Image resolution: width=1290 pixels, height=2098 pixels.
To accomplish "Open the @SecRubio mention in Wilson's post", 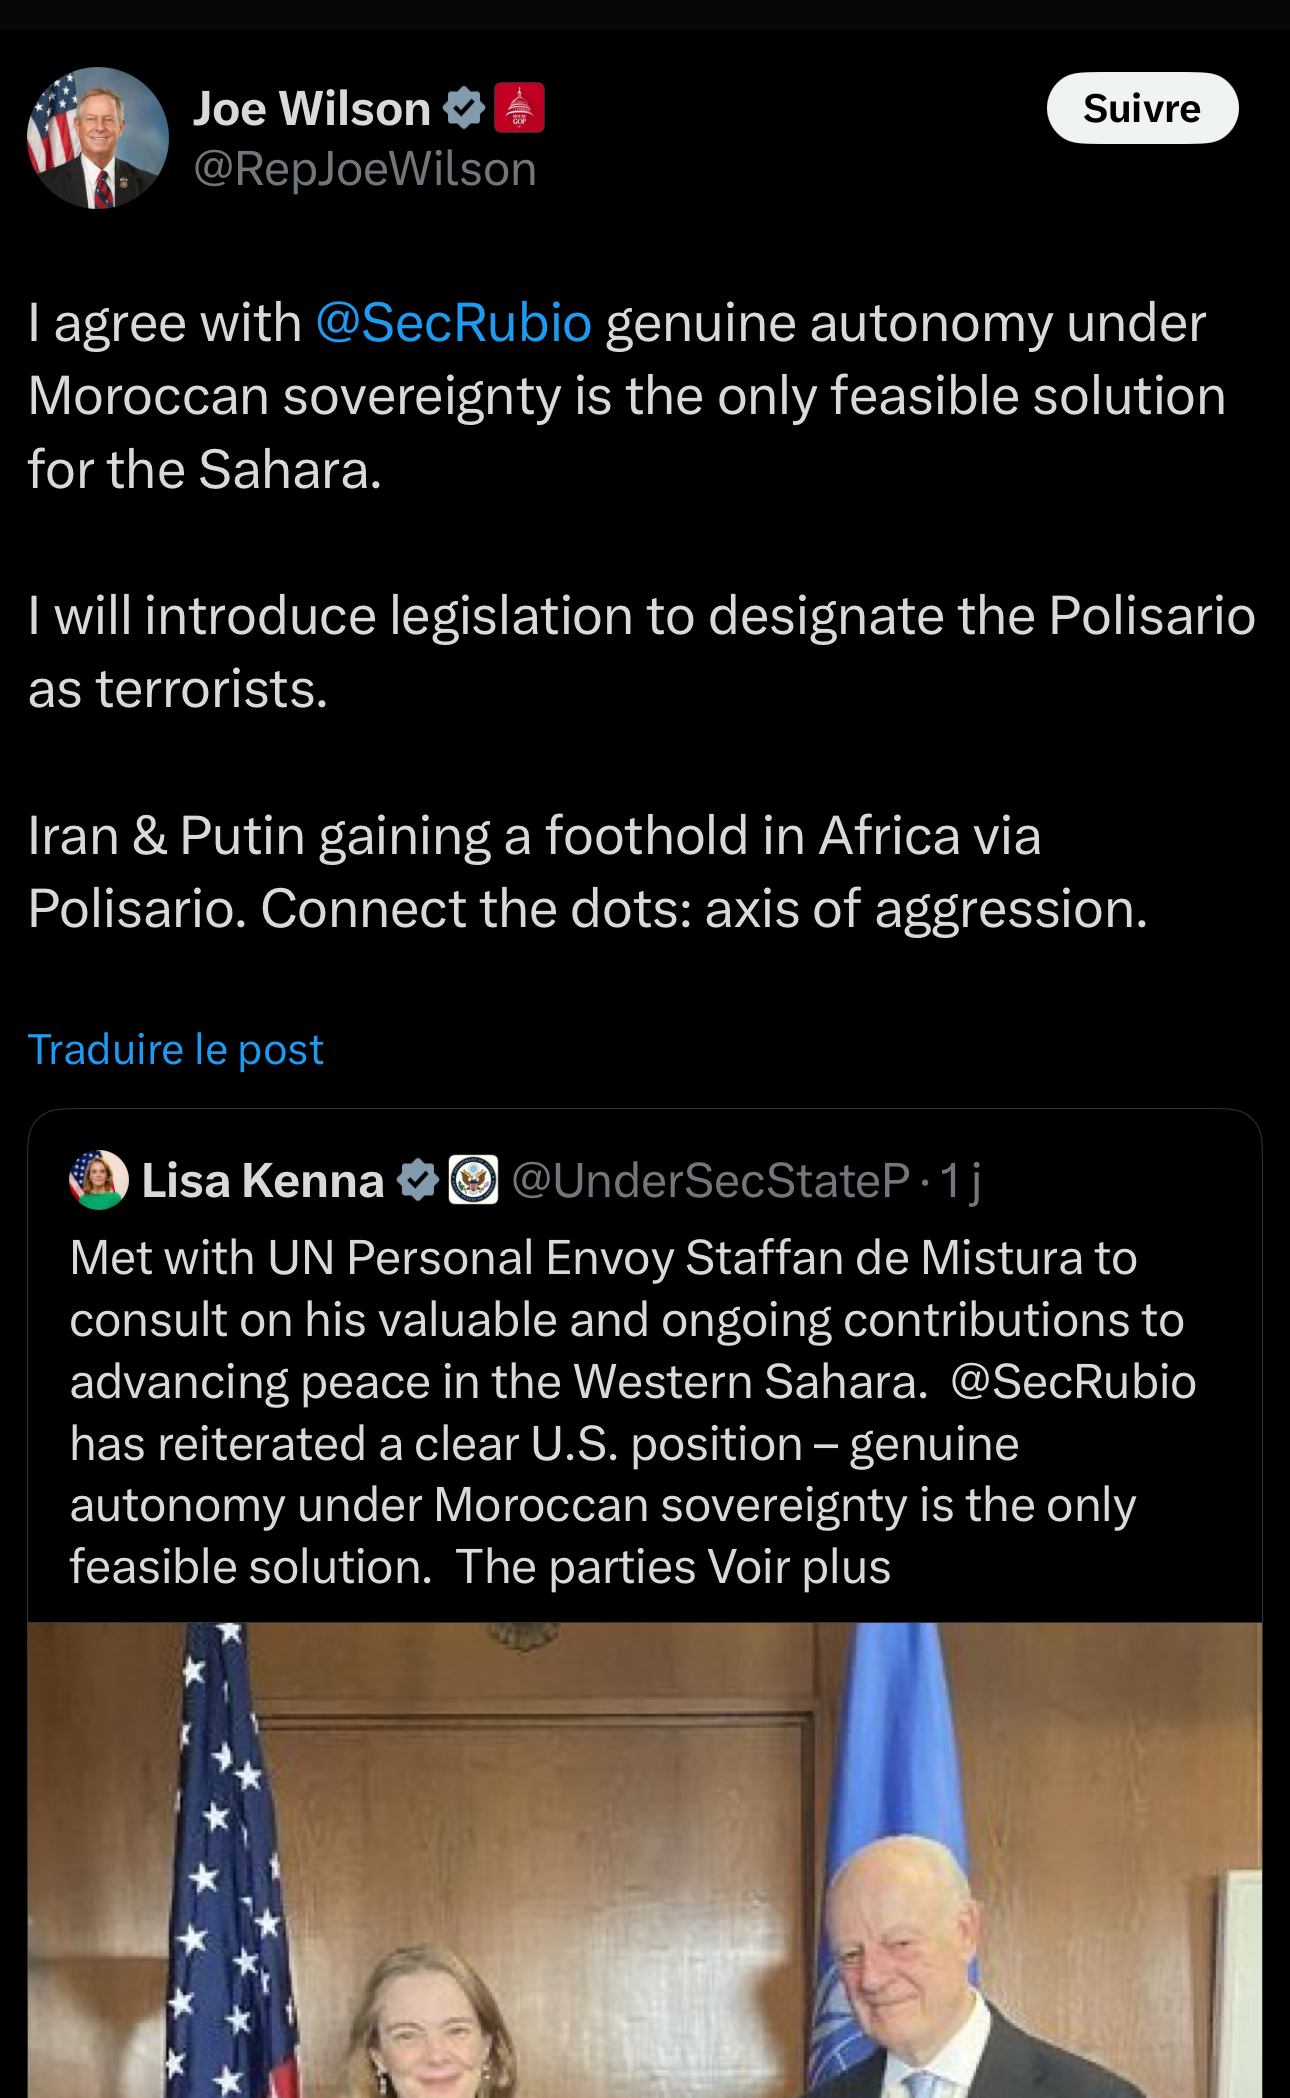I will pyautogui.click(x=454, y=323).
